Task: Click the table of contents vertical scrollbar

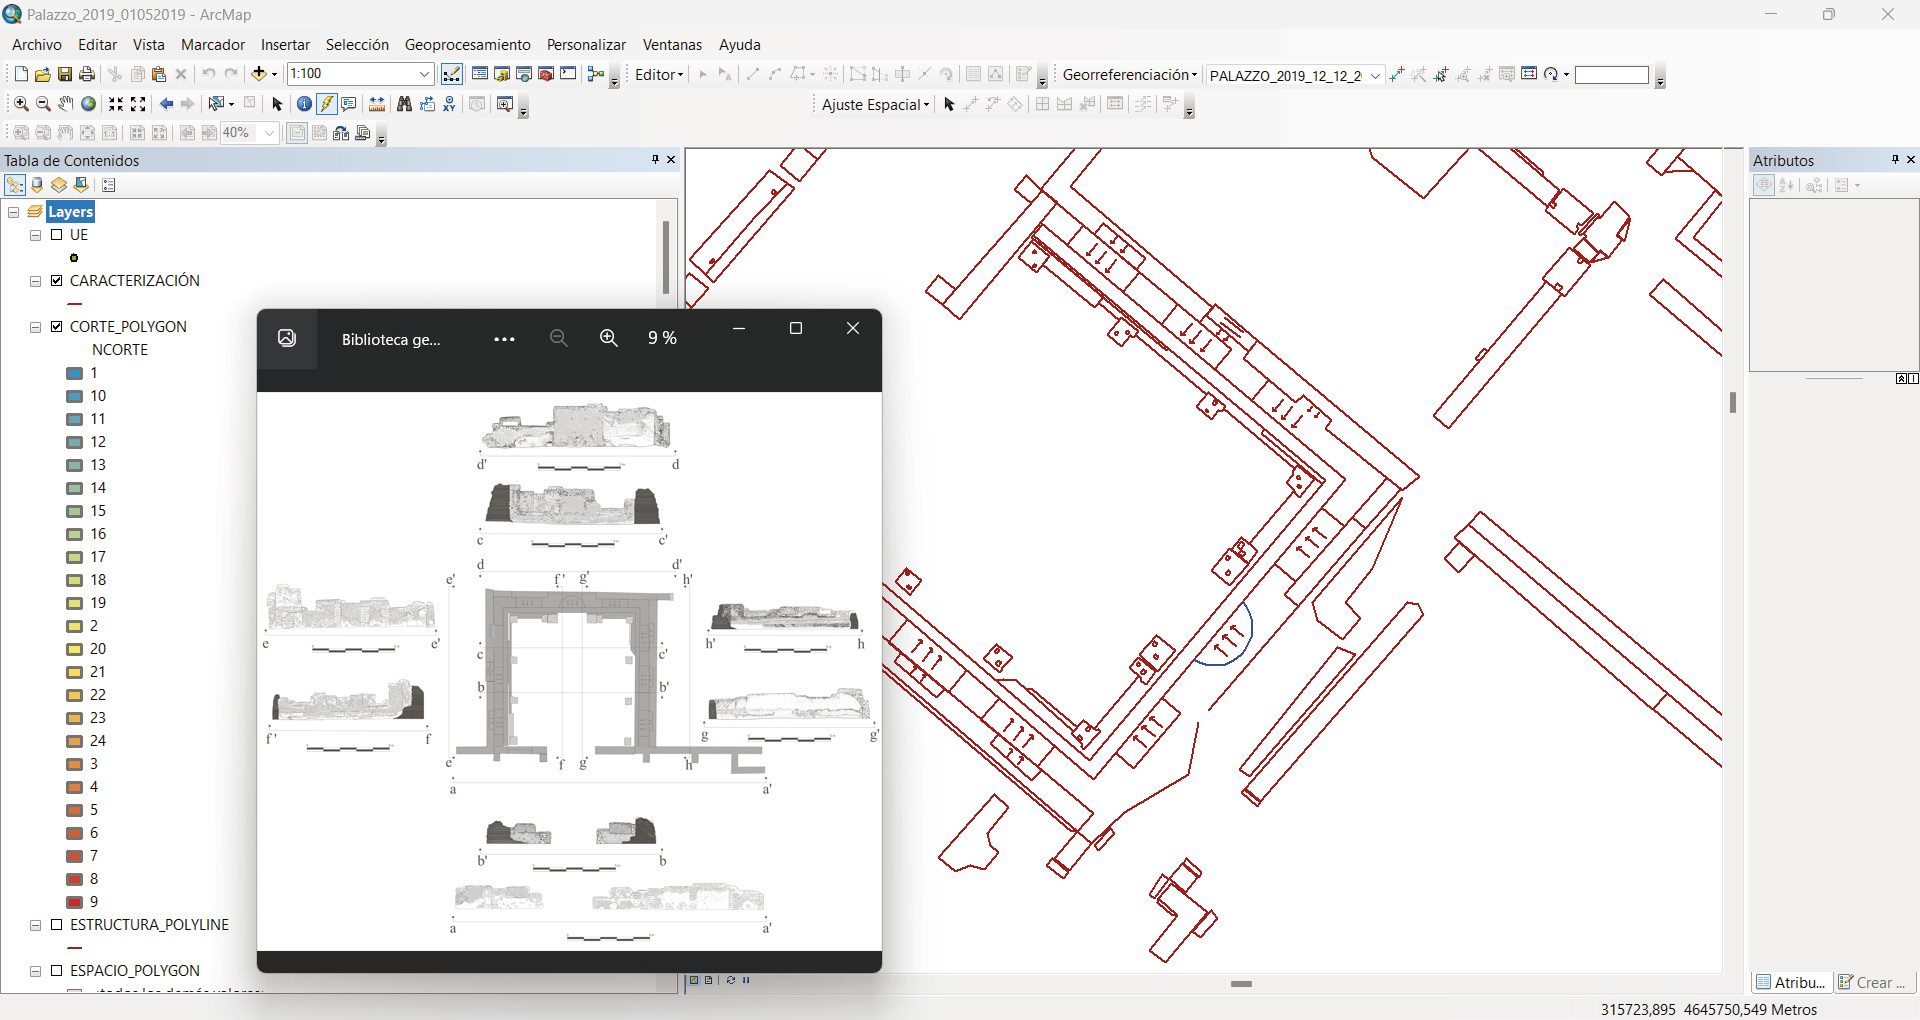Action: [666, 257]
